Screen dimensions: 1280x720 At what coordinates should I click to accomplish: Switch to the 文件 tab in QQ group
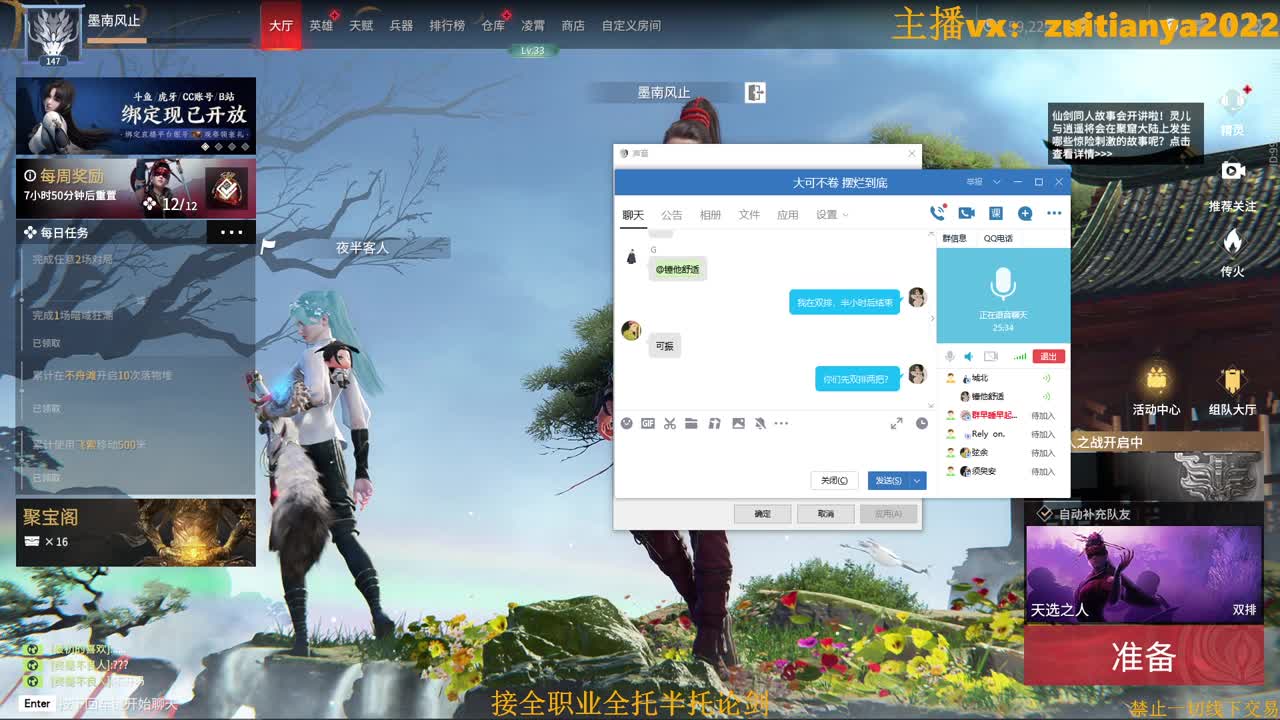tap(749, 213)
